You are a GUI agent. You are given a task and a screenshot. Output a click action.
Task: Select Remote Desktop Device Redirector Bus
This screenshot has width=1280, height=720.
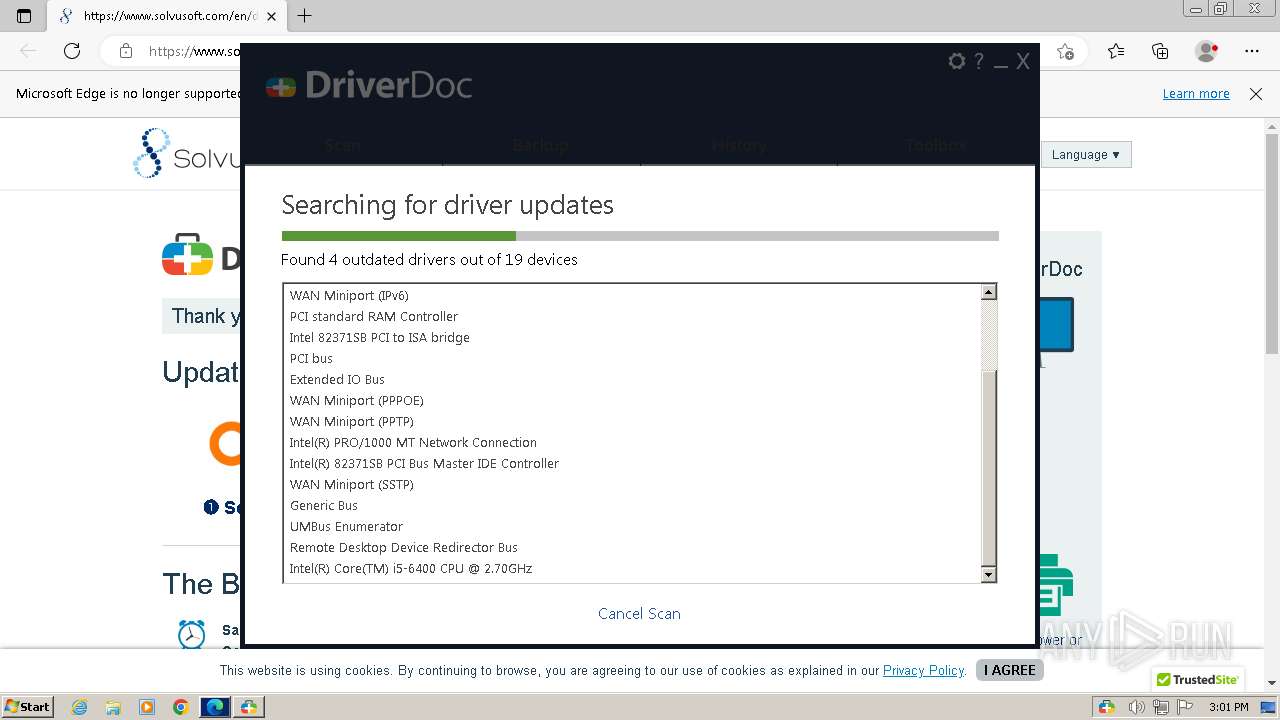(404, 548)
